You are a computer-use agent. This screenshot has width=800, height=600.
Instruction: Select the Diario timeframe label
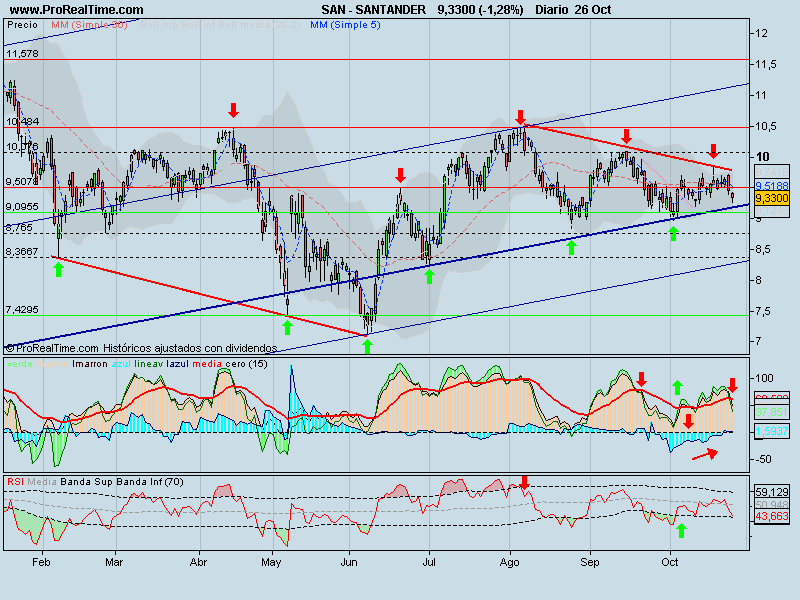(552, 10)
